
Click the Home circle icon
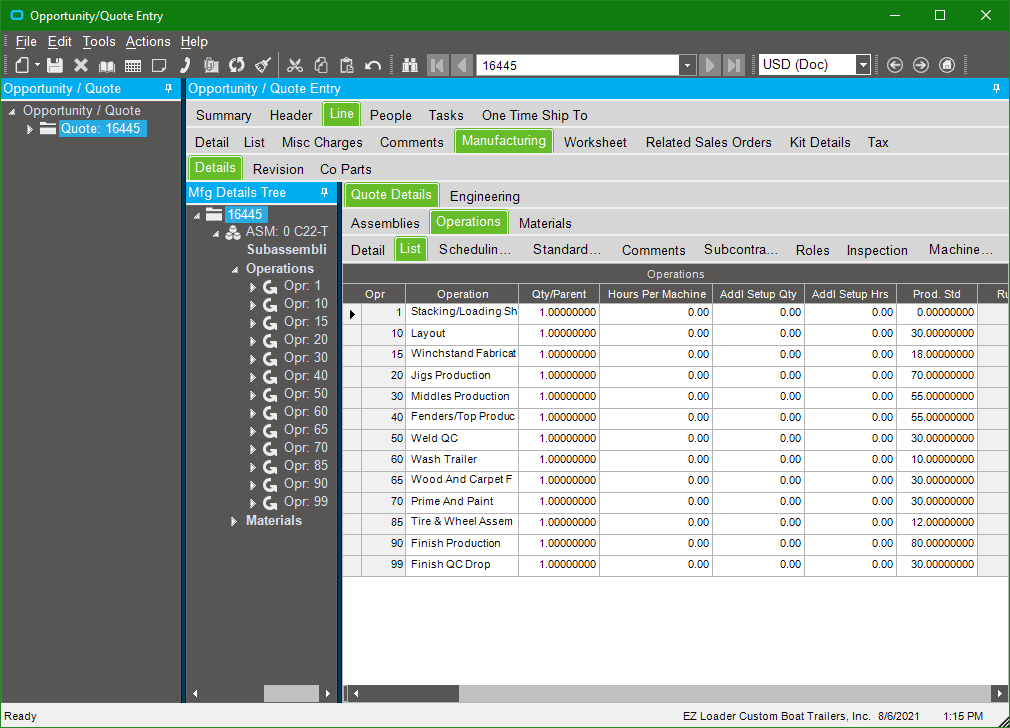(947, 65)
